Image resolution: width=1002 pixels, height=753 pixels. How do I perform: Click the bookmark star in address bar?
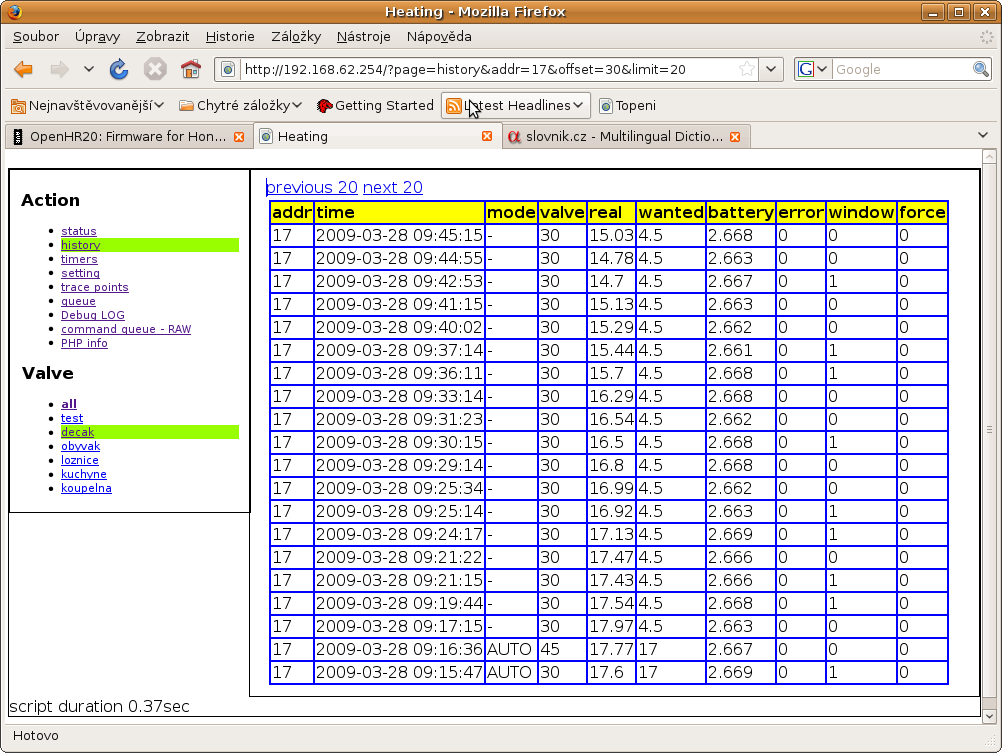[x=747, y=69]
